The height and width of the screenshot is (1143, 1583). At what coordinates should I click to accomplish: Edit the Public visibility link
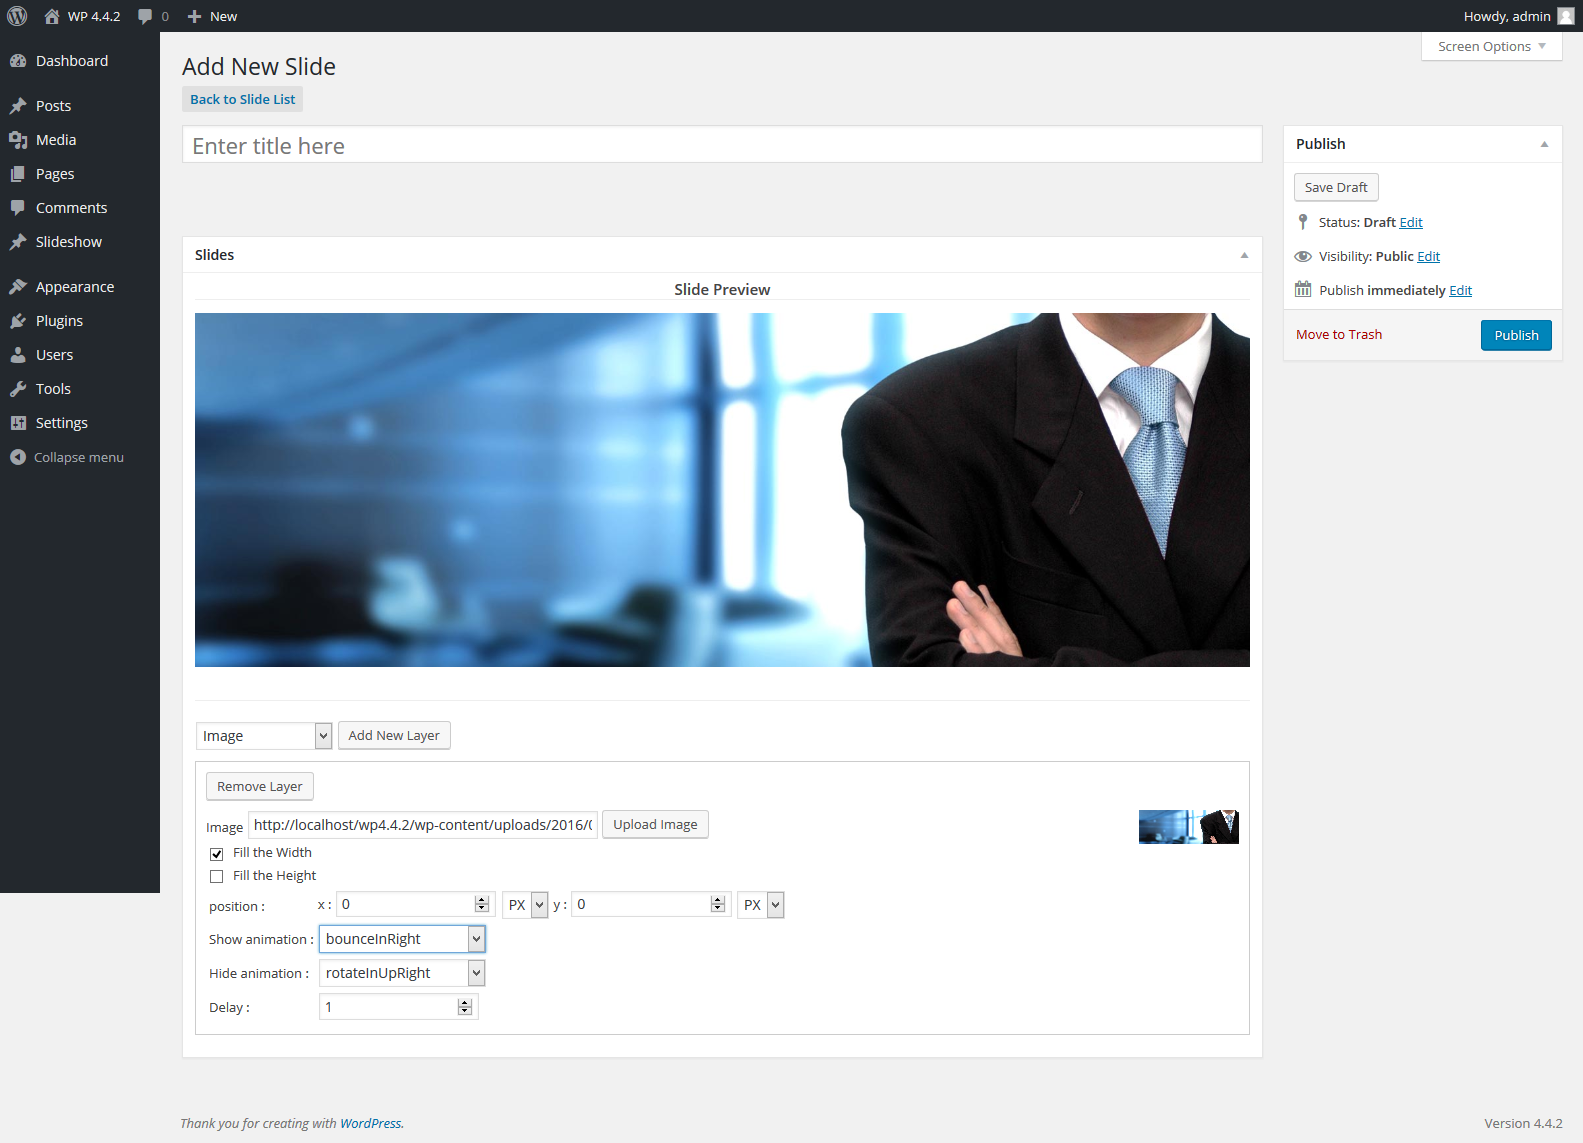coord(1429,256)
